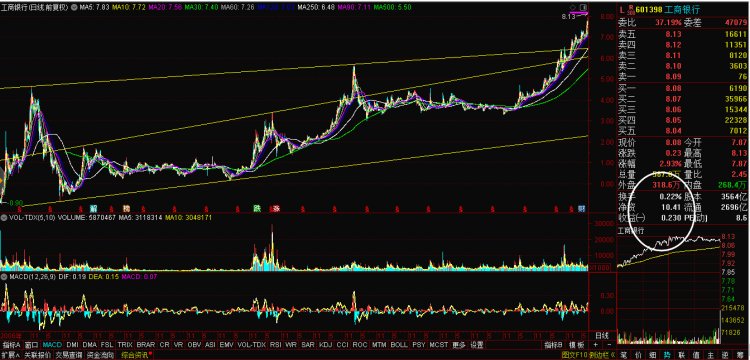Click the 解 event marker icon
750x360 pixels.
[94, 208]
